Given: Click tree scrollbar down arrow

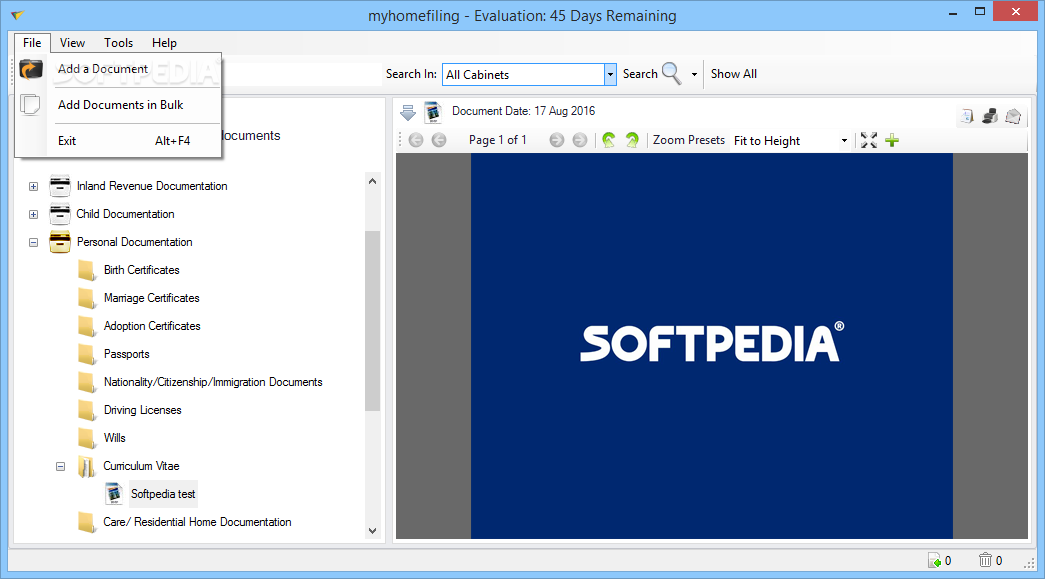Looking at the screenshot, I should [x=373, y=531].
